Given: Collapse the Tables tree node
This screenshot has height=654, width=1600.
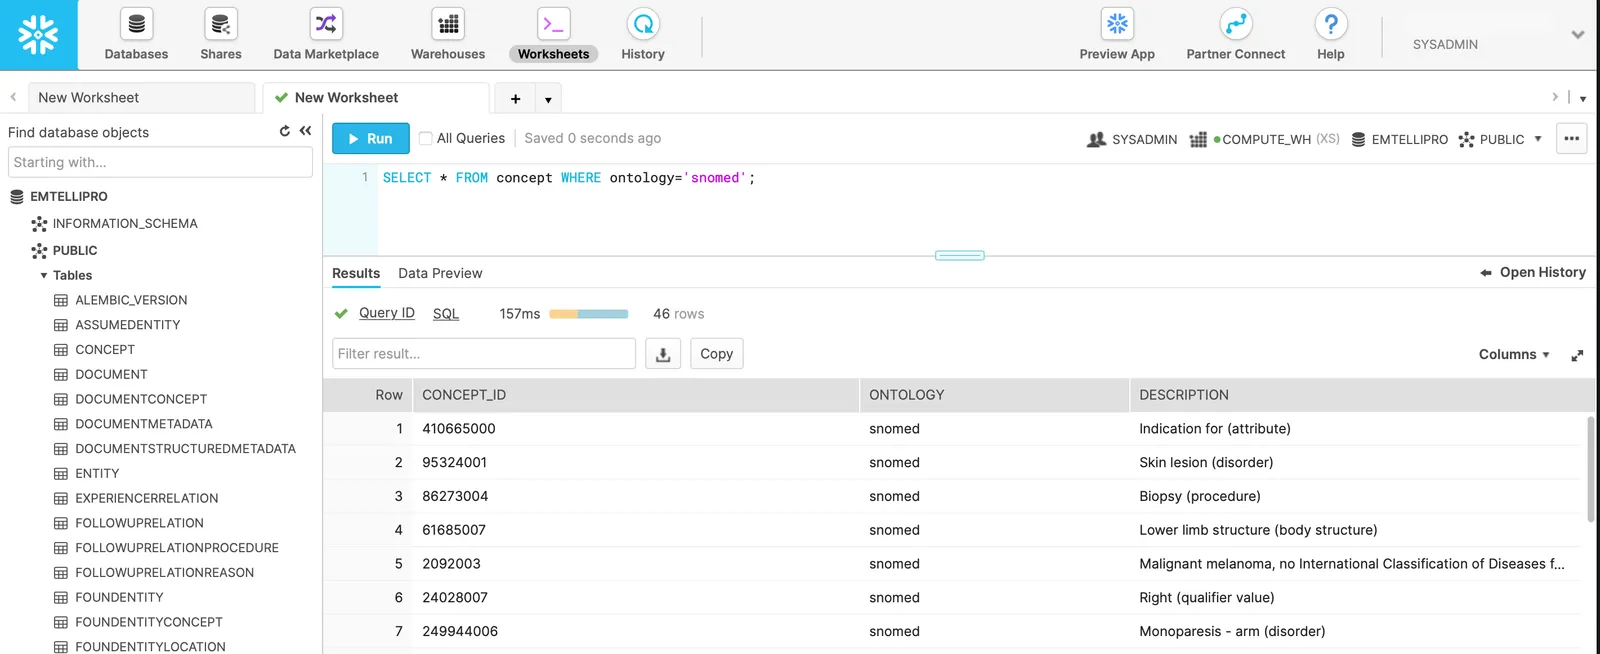Looking at the screenshot, I should coord(44,276).
